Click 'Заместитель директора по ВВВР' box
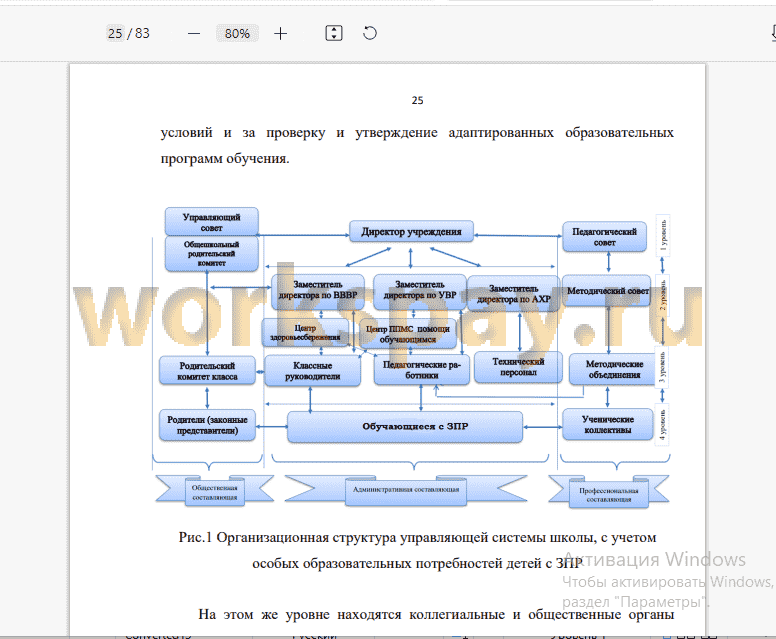Image resolution: width=776 pixels, height=639 pixels. [318, 290]
